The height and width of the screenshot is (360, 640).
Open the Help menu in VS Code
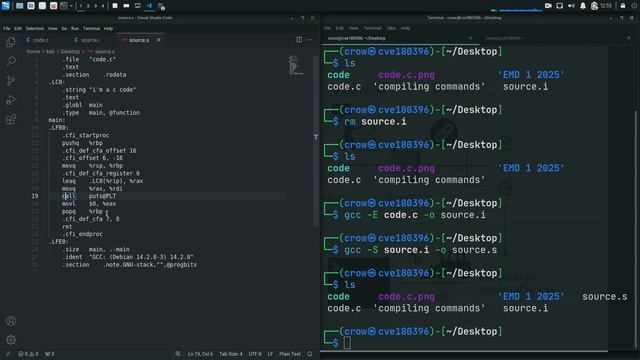click(108, 29)
